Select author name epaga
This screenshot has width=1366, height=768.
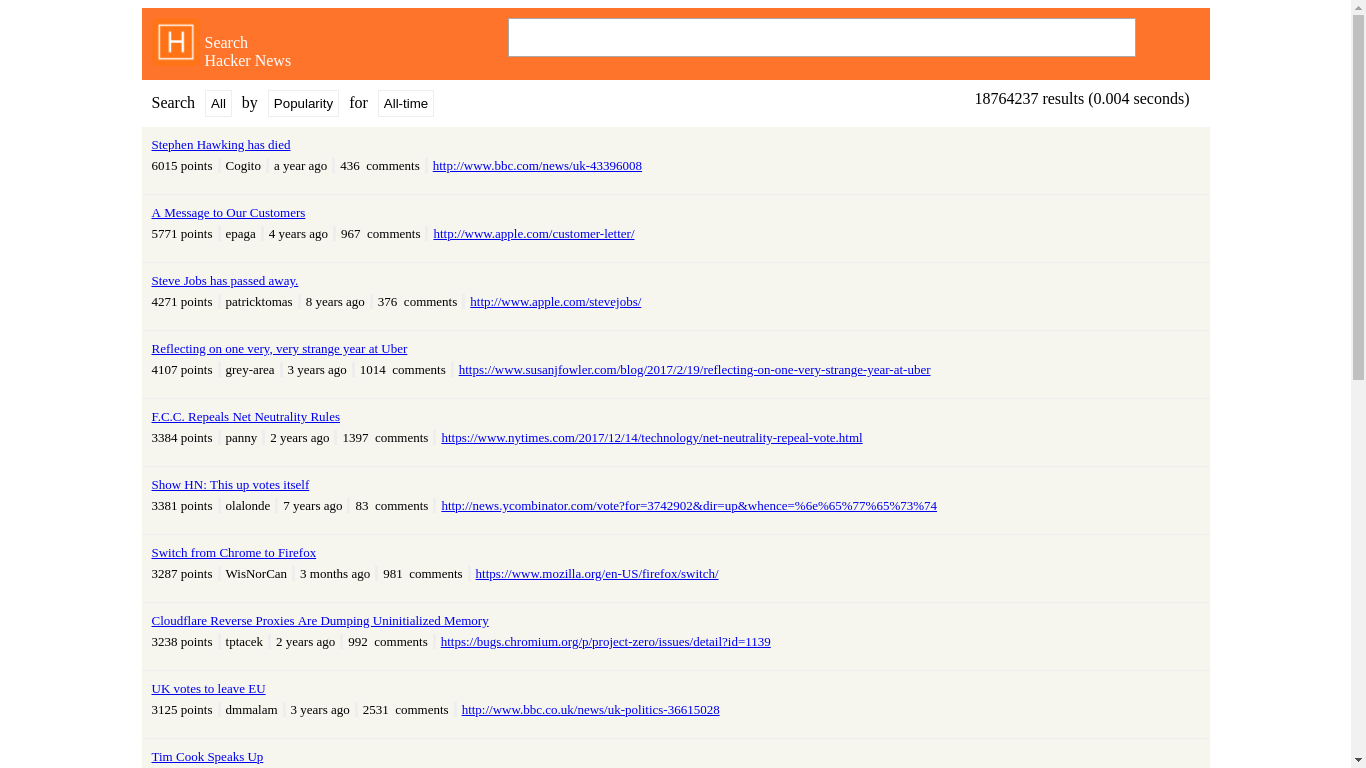241,234
